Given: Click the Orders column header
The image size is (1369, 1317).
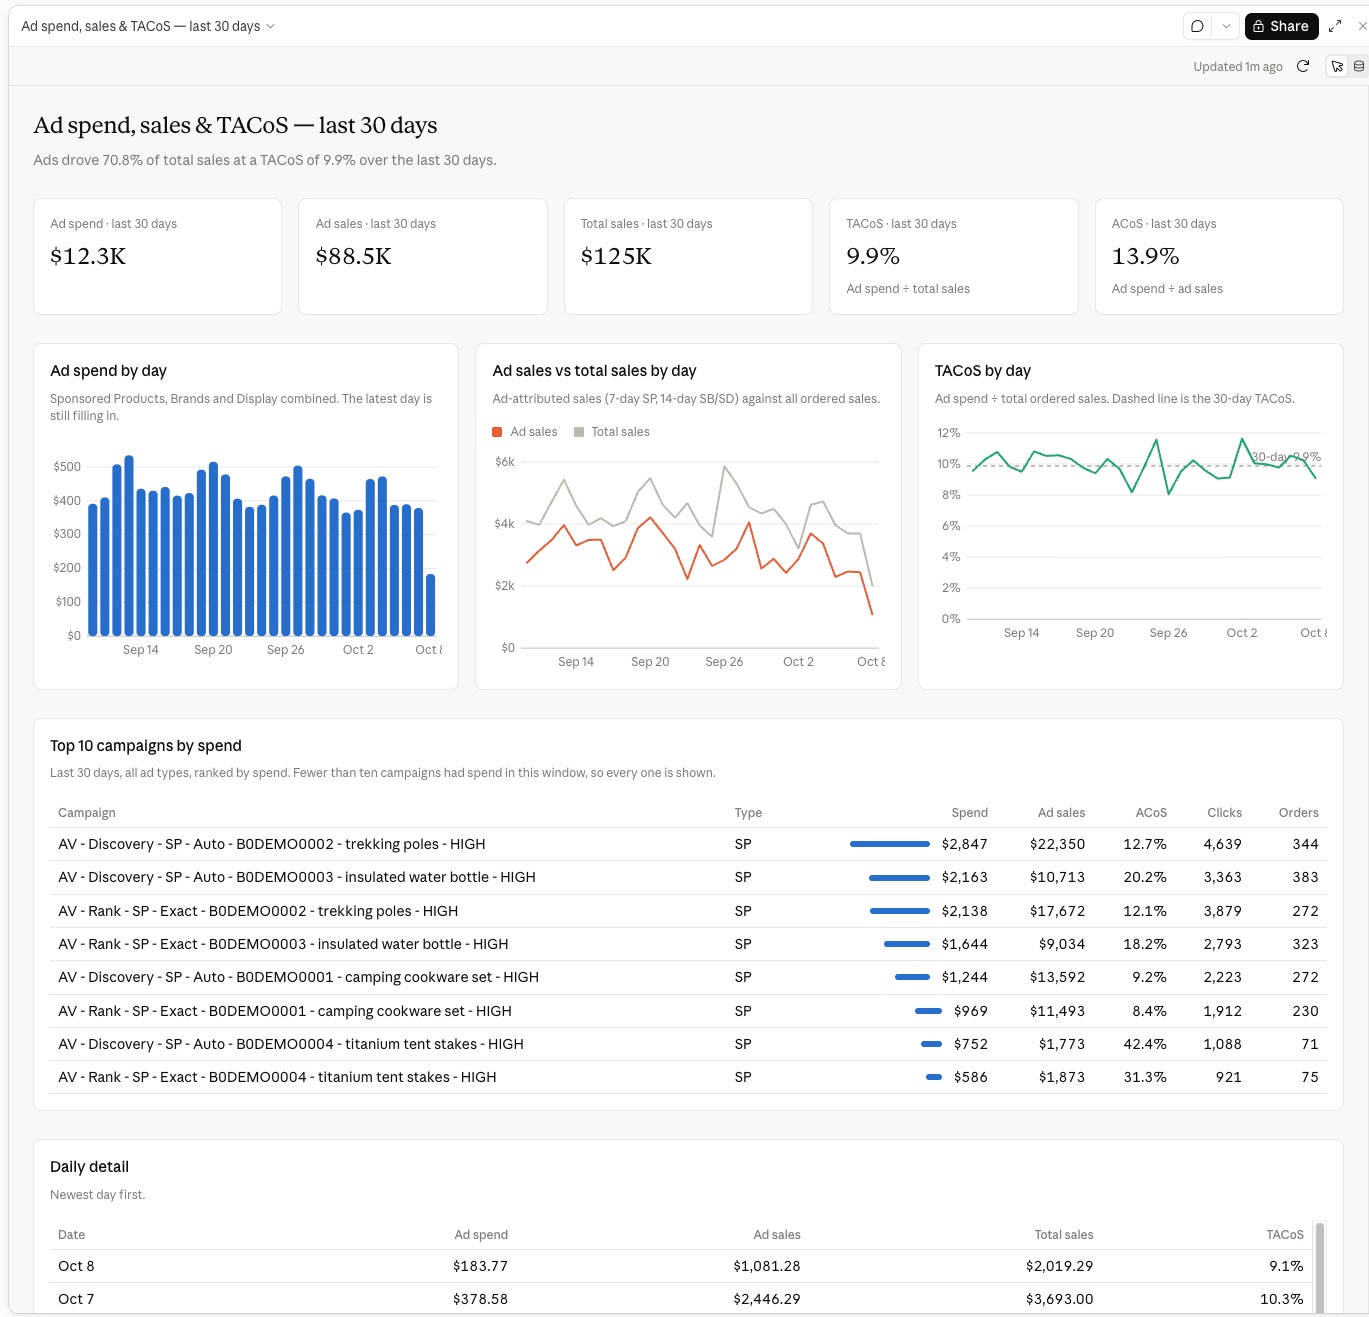Looking at the screenshot, I should (x=1298, y=813).
